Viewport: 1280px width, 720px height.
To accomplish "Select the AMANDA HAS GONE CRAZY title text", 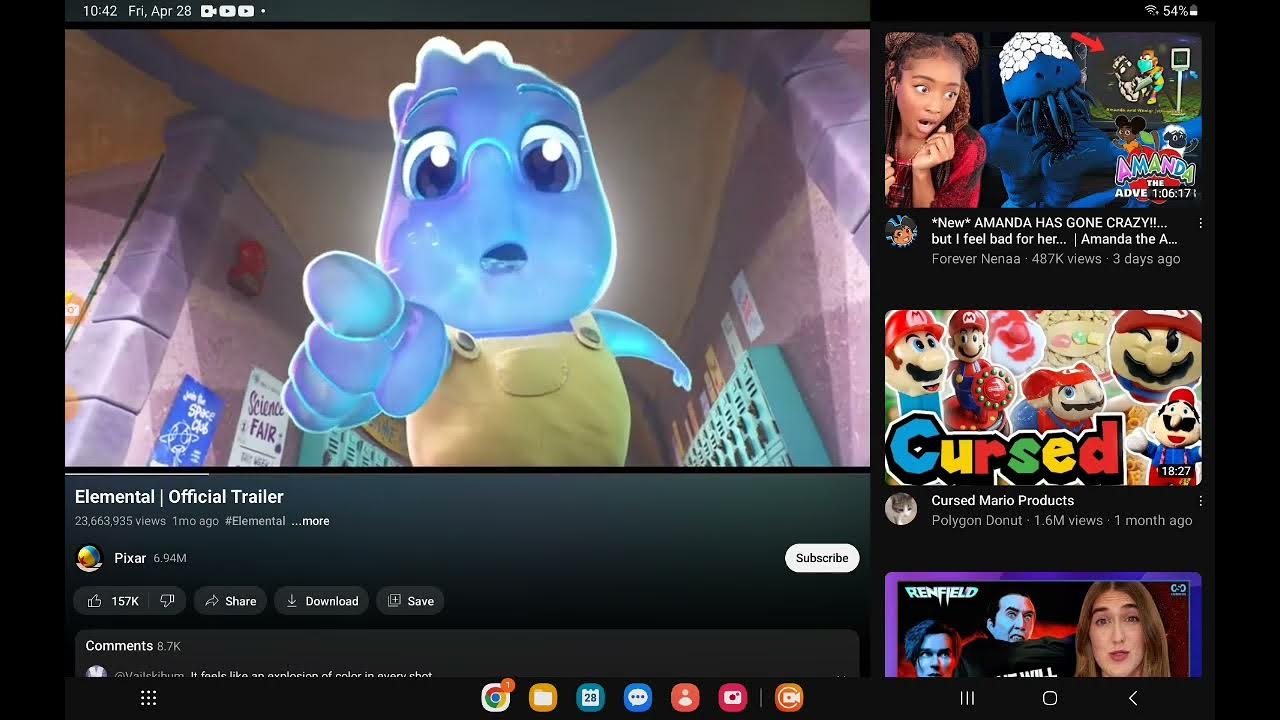I will click(x=1056, y=231).
